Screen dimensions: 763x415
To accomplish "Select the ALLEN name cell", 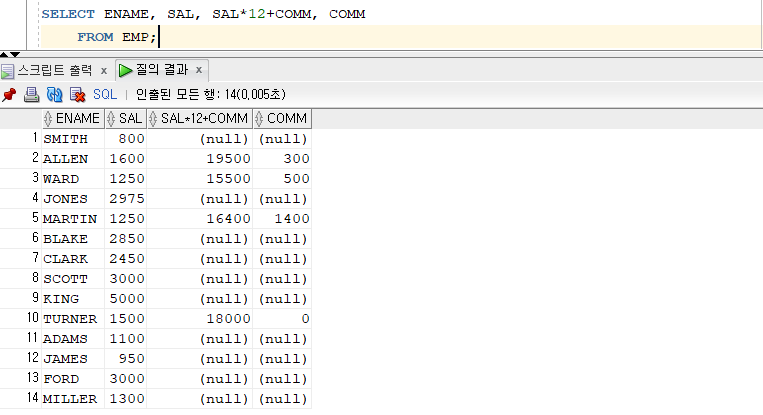I will click(73, 159).
